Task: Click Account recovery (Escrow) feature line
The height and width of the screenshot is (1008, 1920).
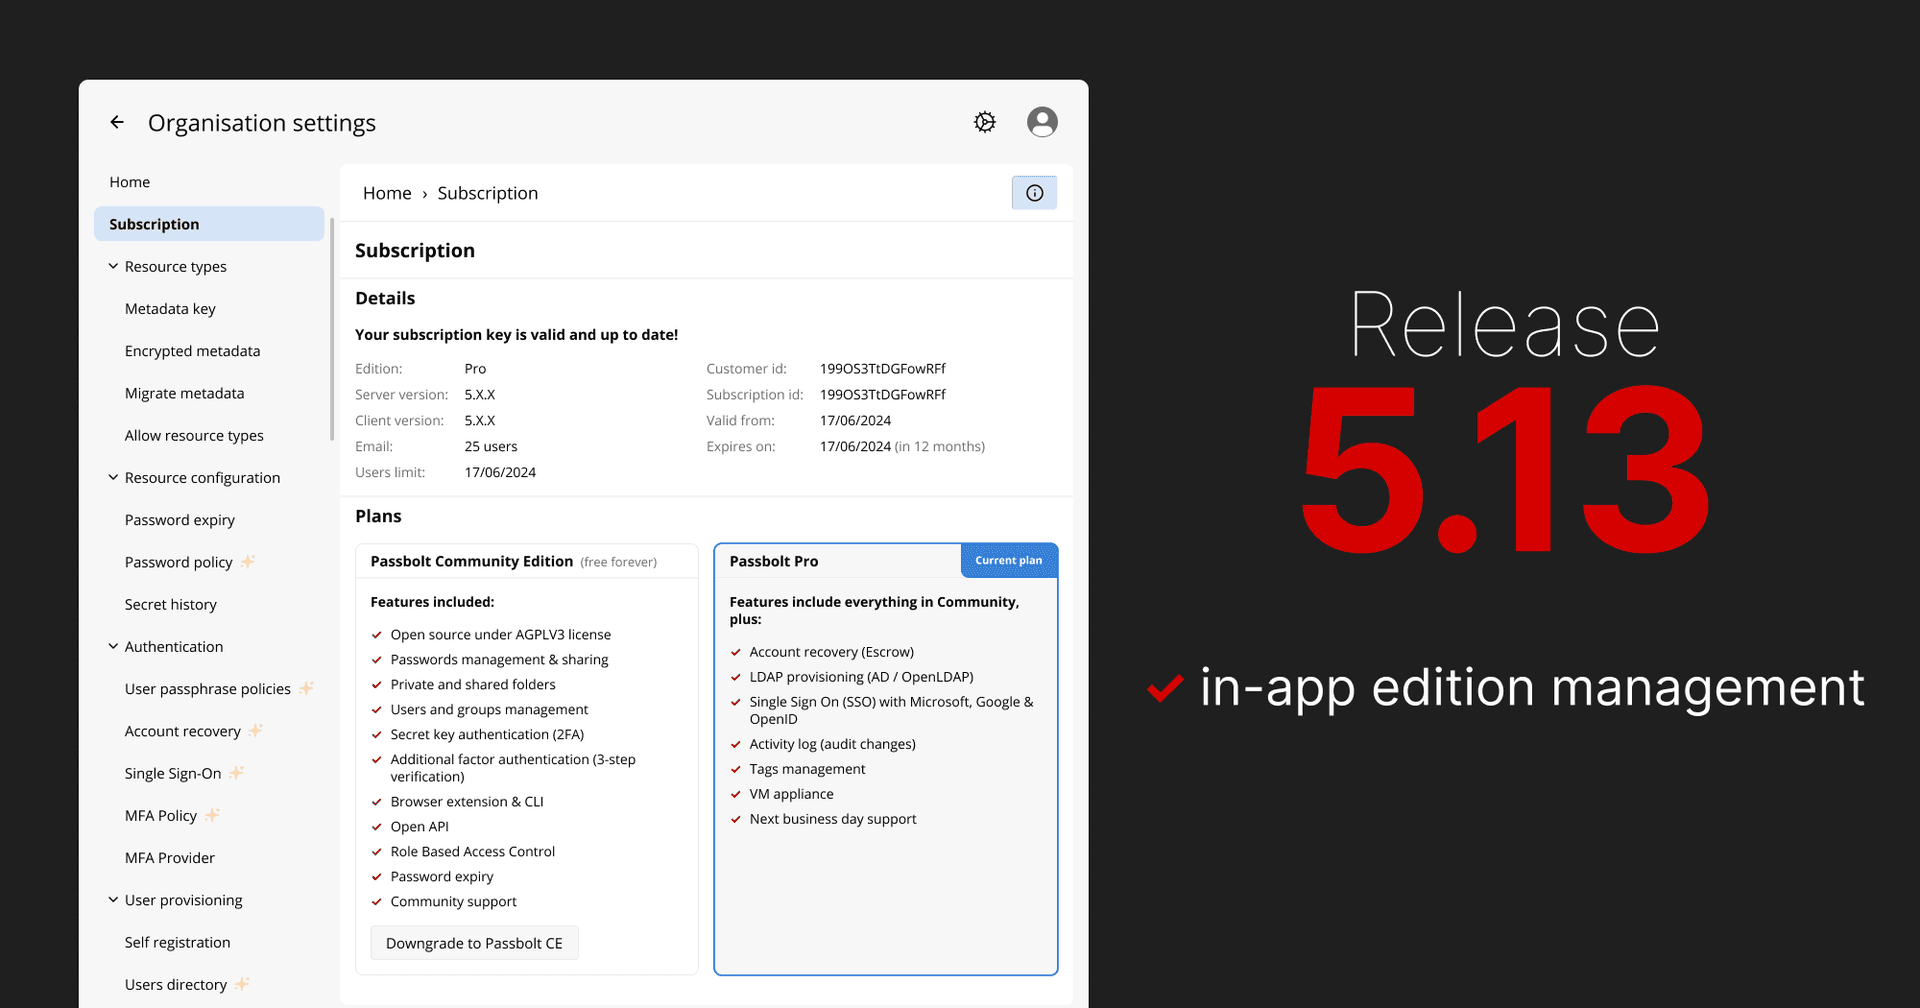Action: click(x=832, y=652)
